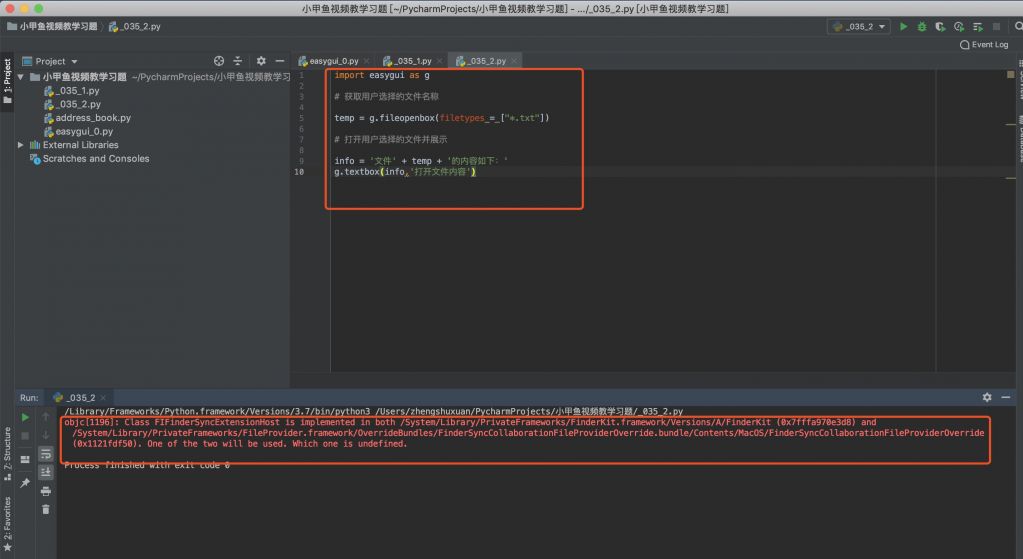
Task: Click the green Run button in top toolbar
Action: pos(903,27)
